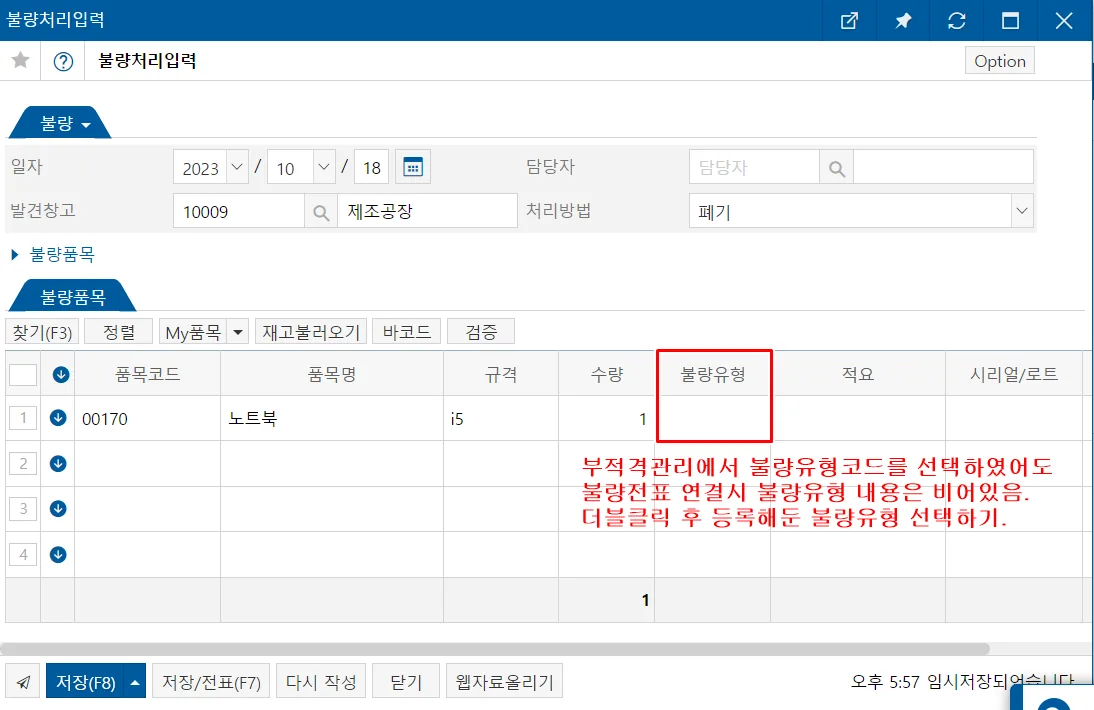Screen dimensions: 1094x710
Task: Open the 처리방법 폐기 dropdown
Action: point(1021,211)
